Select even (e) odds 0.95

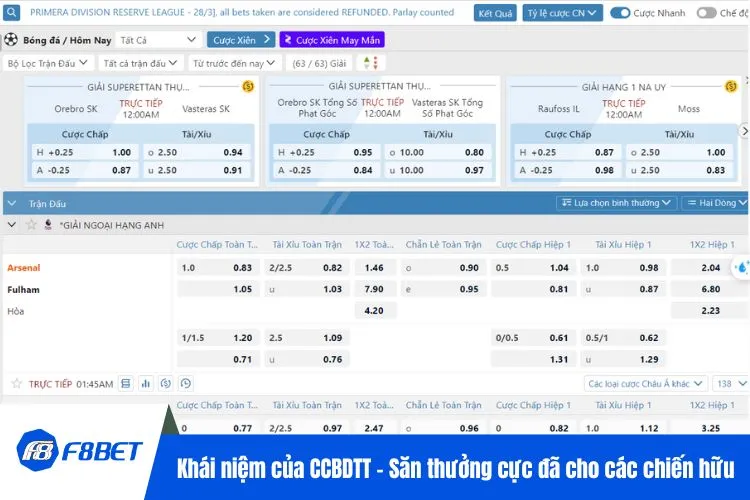tap(442, 289)
